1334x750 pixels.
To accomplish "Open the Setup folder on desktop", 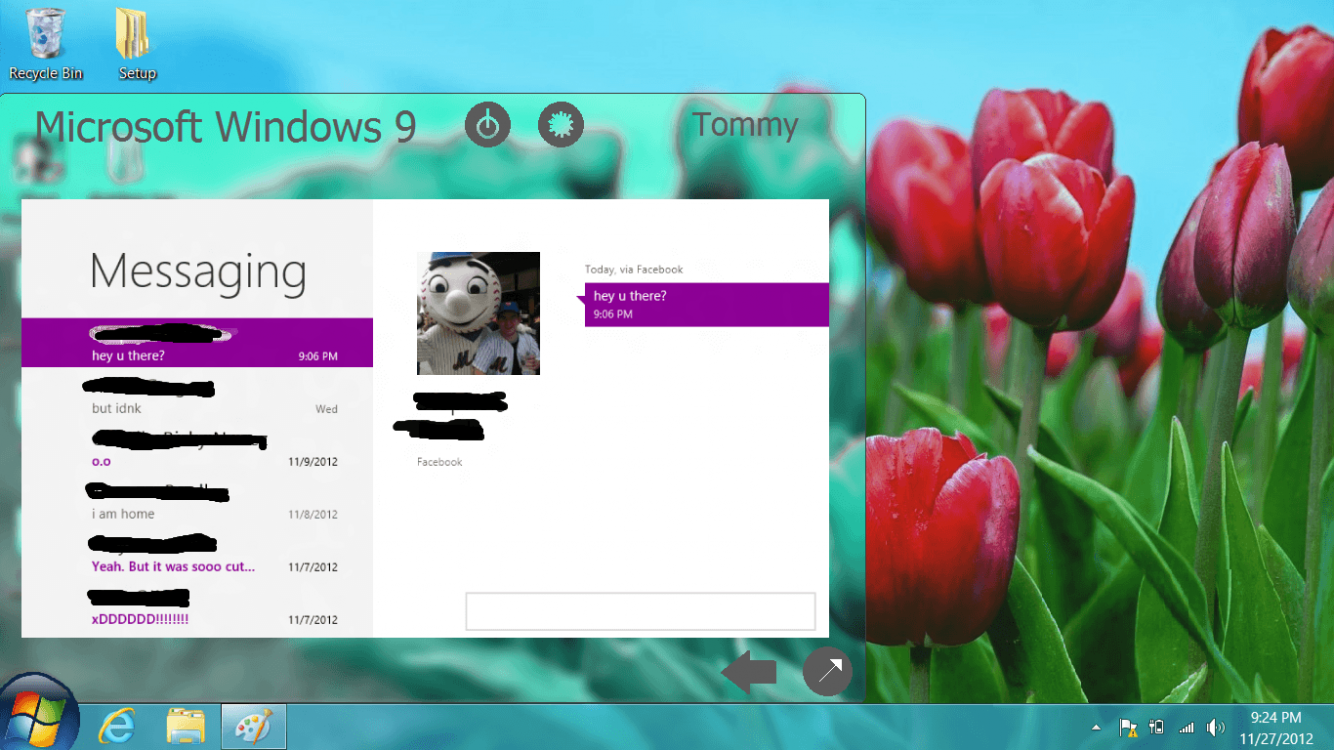I will (x=137, y=45).
